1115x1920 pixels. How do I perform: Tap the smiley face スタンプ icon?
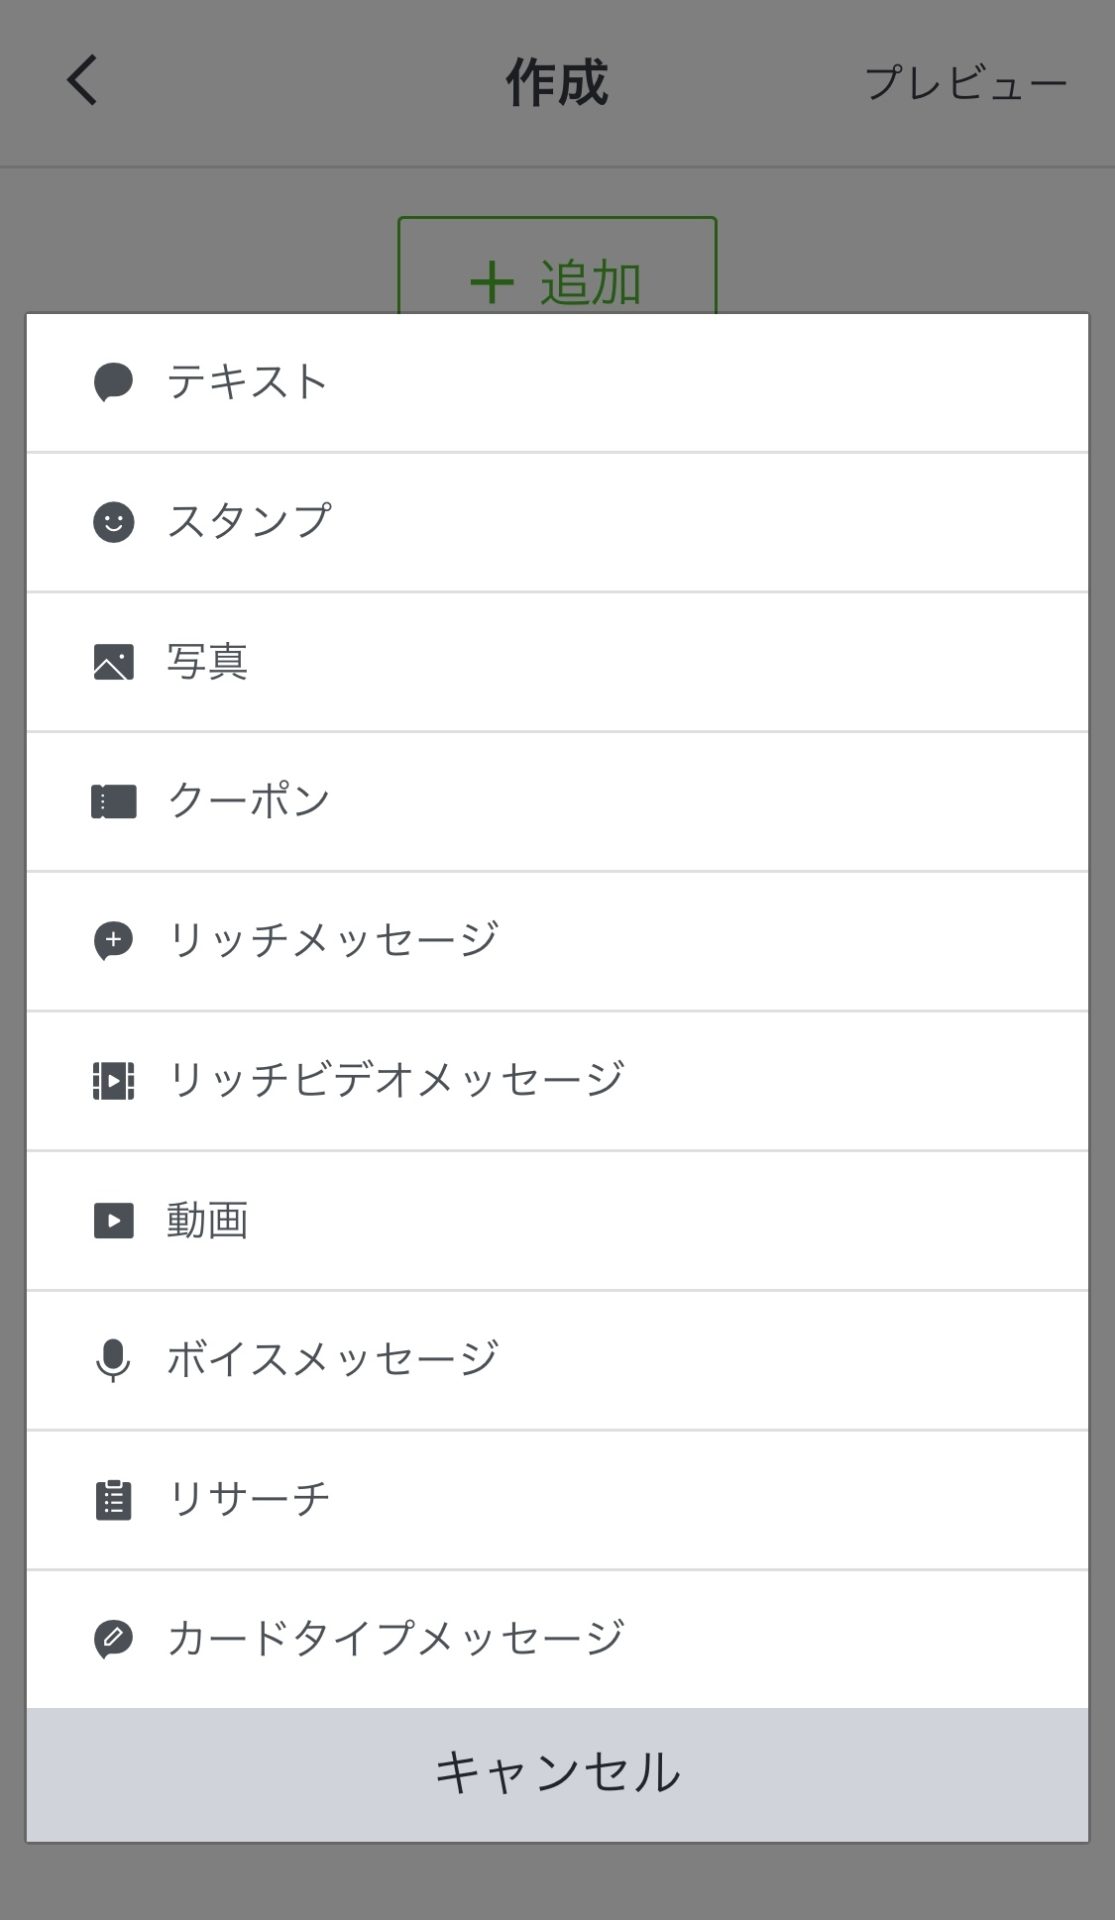113,522
